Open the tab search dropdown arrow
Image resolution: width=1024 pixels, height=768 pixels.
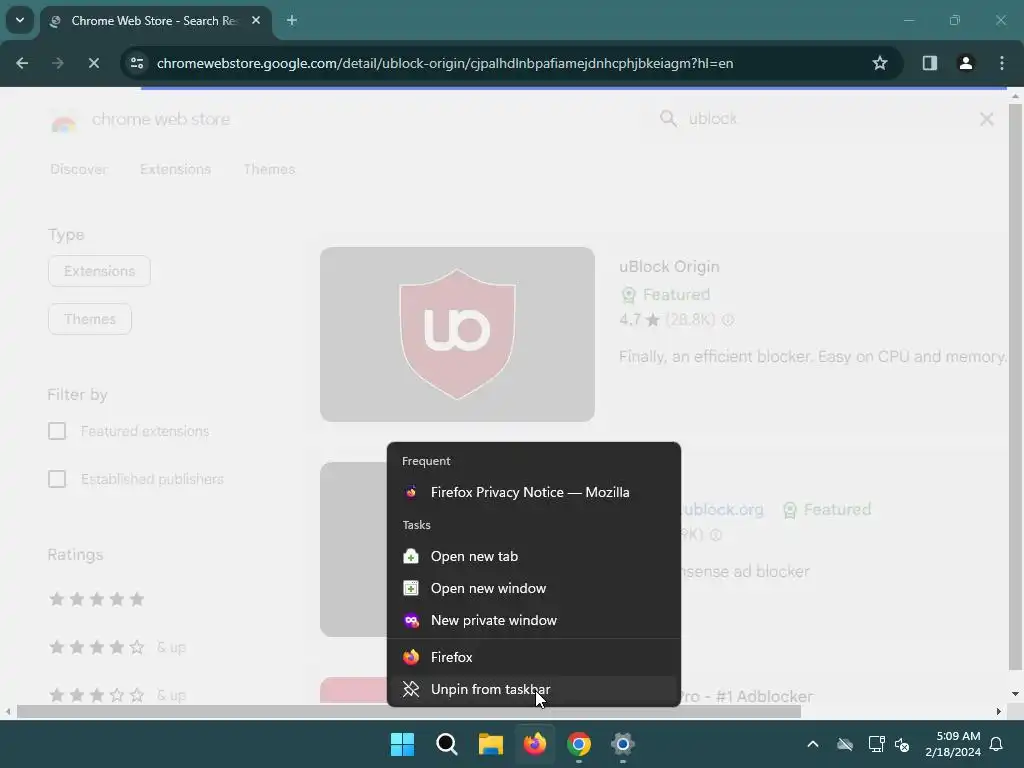pos(20,20)
